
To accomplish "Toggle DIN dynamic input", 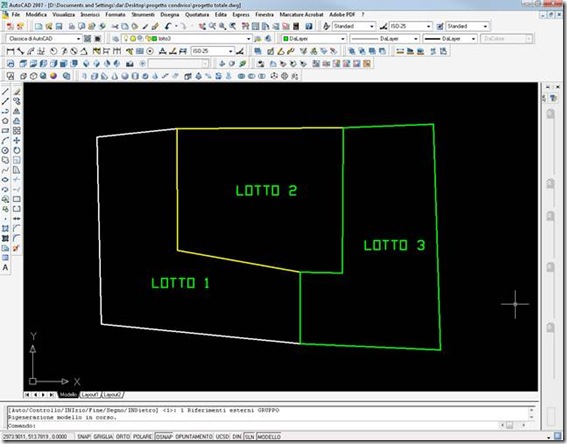I will pos(237,437).
